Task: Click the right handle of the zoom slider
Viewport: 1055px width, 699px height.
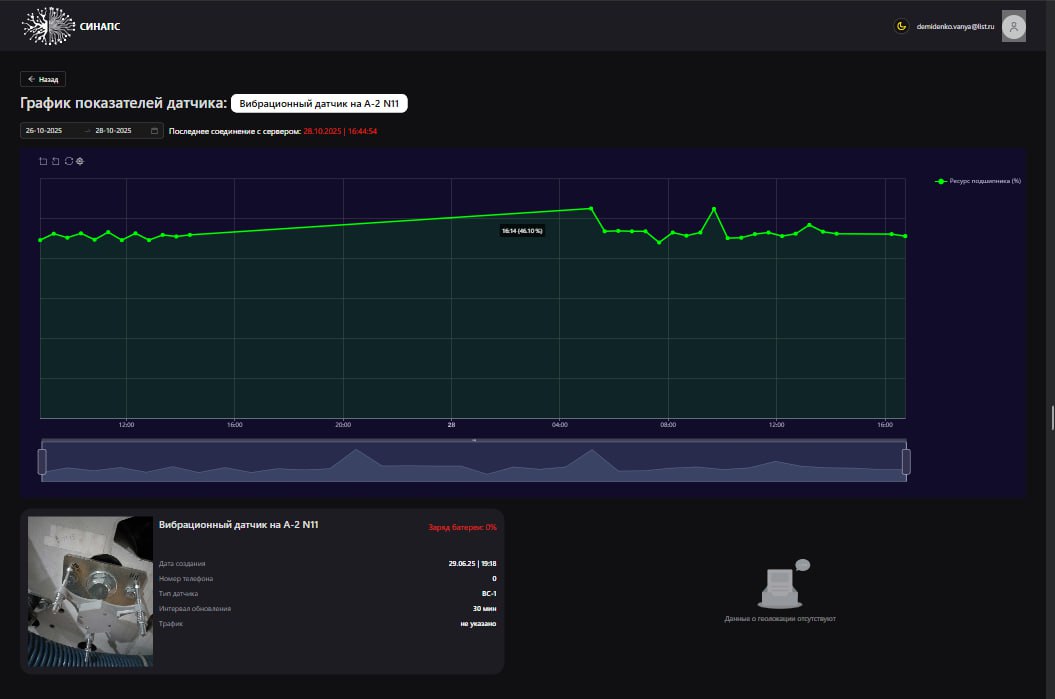Action: pos(906,462)
